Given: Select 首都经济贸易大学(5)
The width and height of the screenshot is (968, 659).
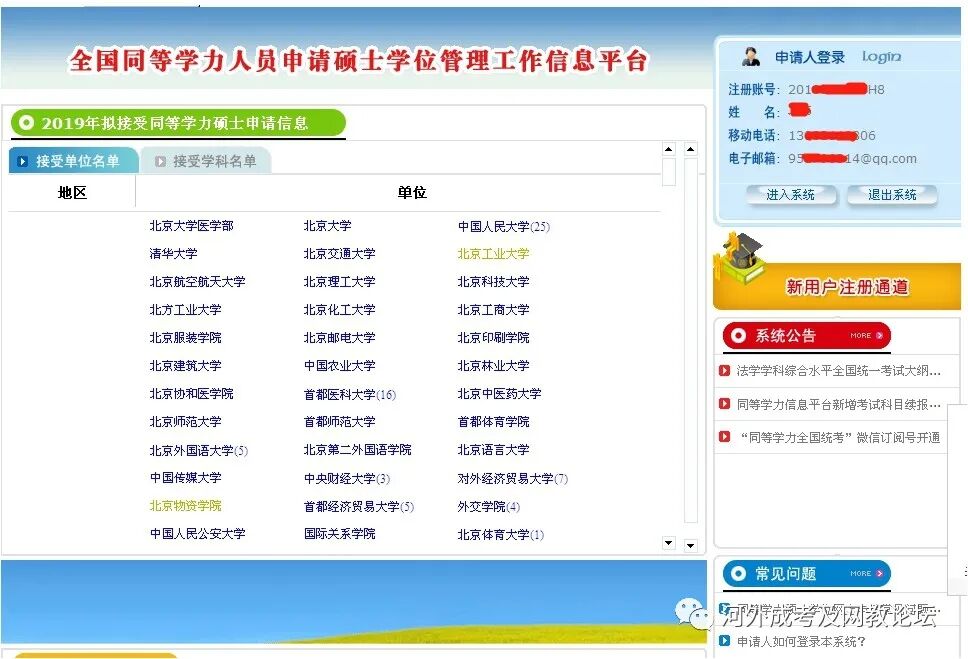Looking at the screenshot, I should [359, 507].
